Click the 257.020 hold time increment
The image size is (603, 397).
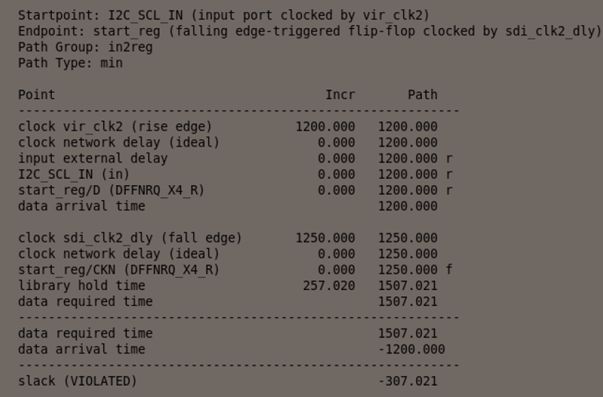tap(329, 285)
